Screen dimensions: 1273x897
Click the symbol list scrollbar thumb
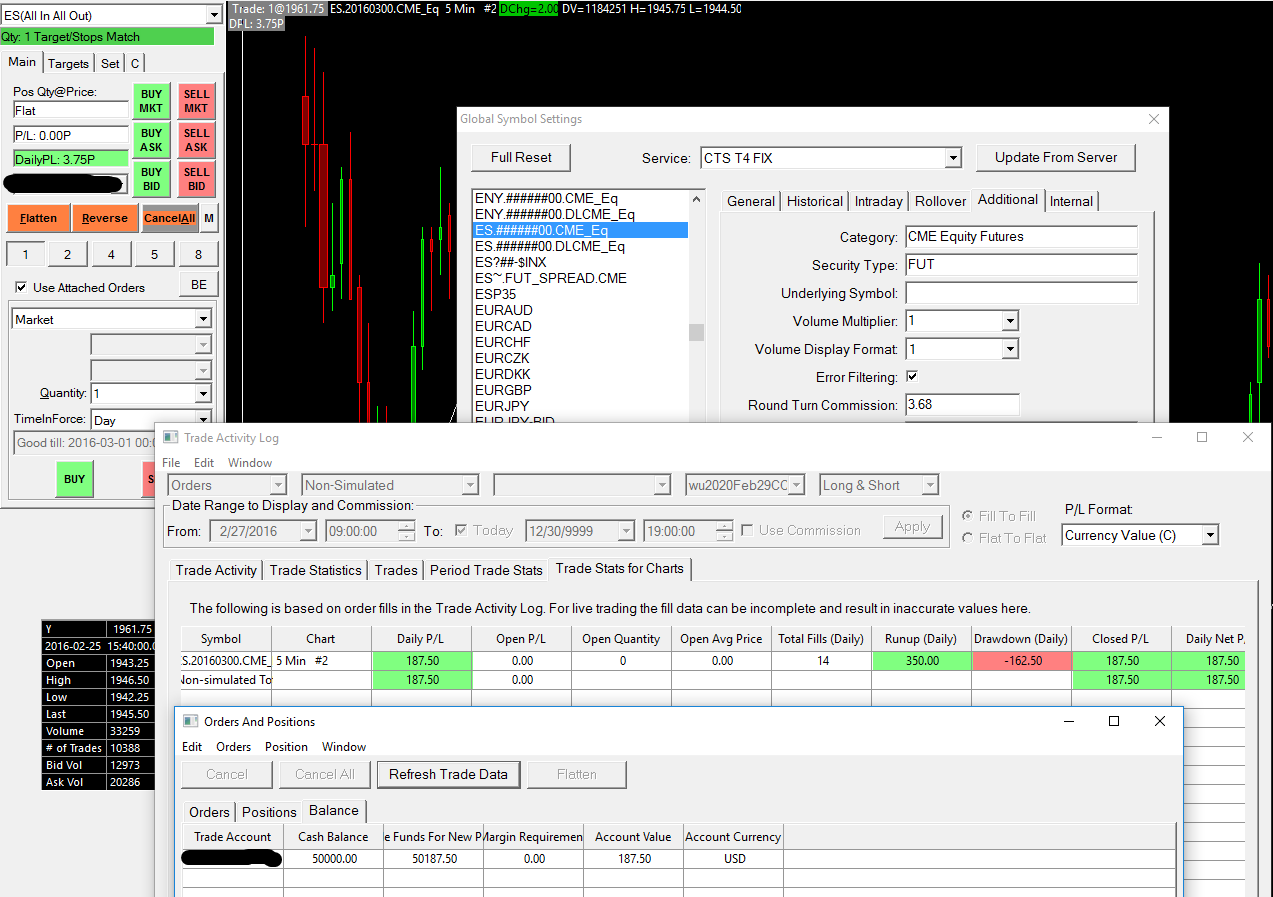(x=696, y=332)
